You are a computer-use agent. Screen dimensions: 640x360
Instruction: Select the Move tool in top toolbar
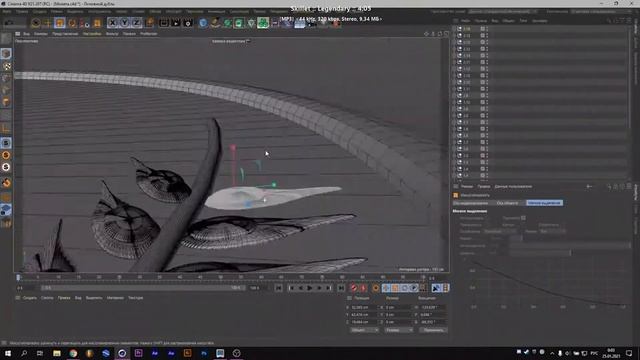click(47, 23)
